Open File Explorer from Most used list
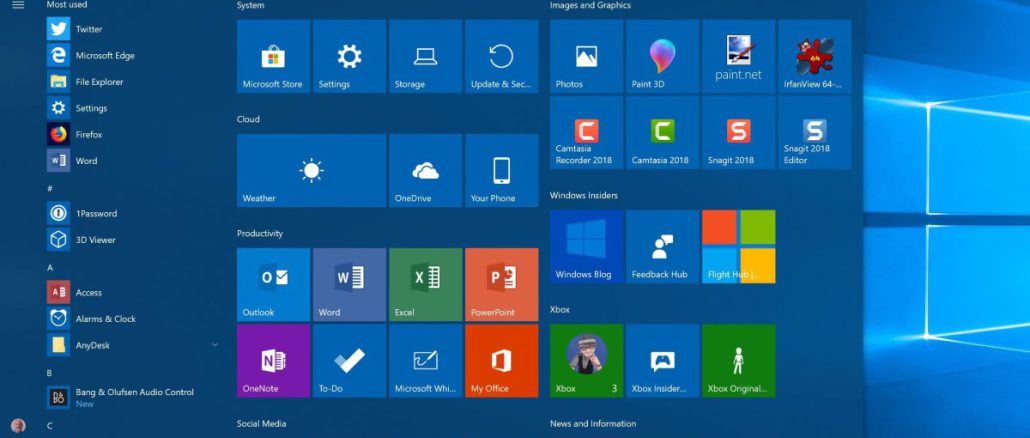Screen dimensions: 1030x438 click(x=132, y=81)
